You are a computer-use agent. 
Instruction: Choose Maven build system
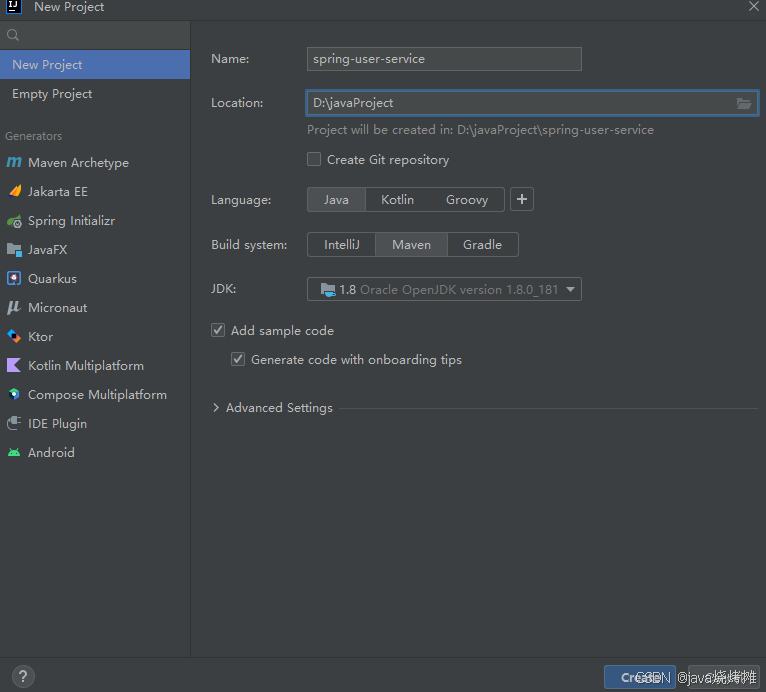pos(411,245)
